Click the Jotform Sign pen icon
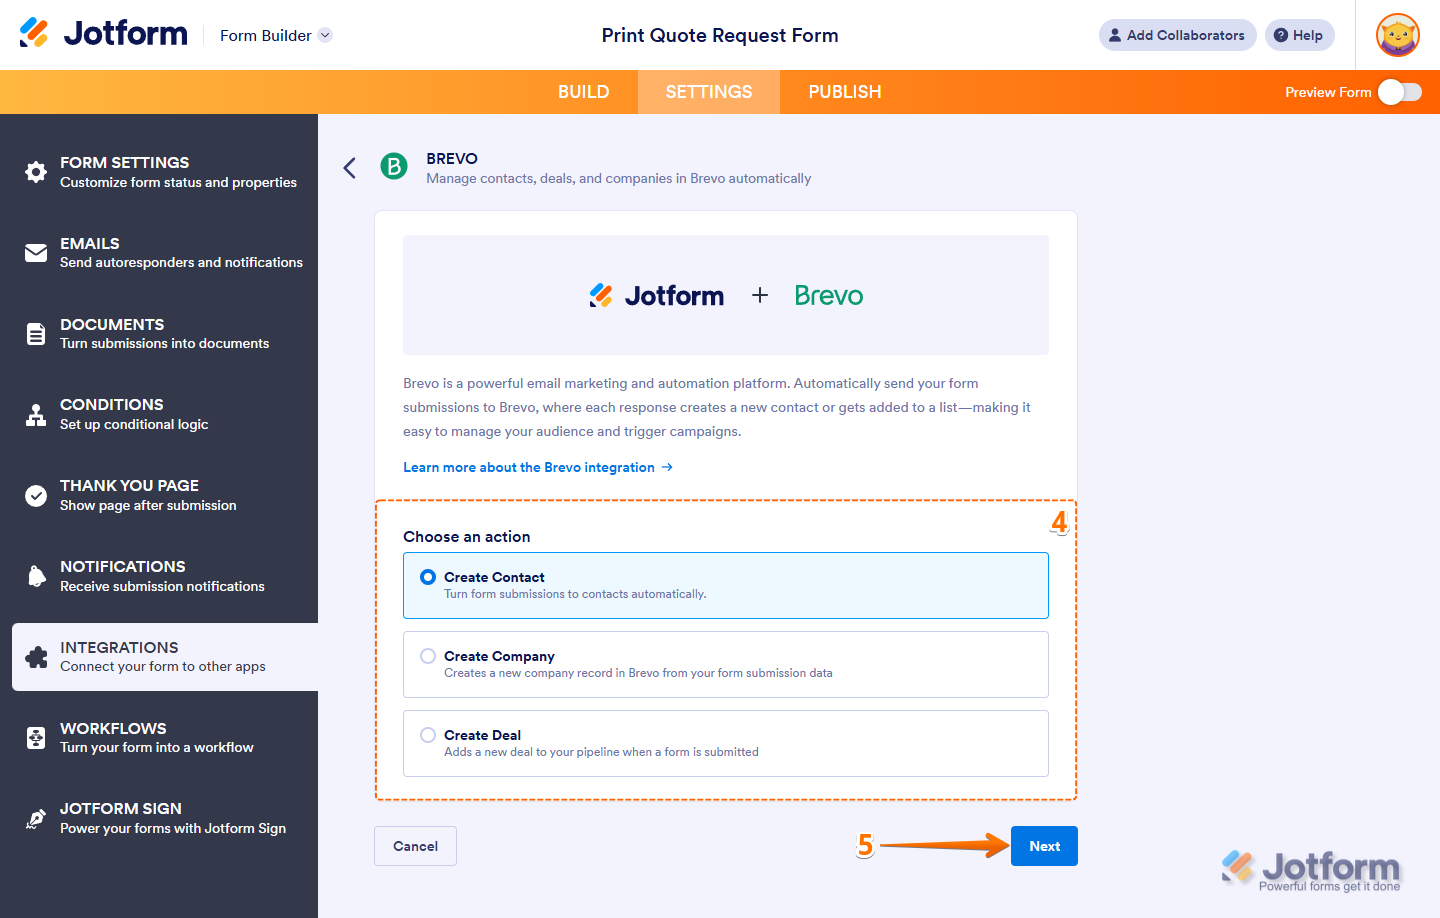The width and height of the screenshot is (1440, 918). coord(35,818)
